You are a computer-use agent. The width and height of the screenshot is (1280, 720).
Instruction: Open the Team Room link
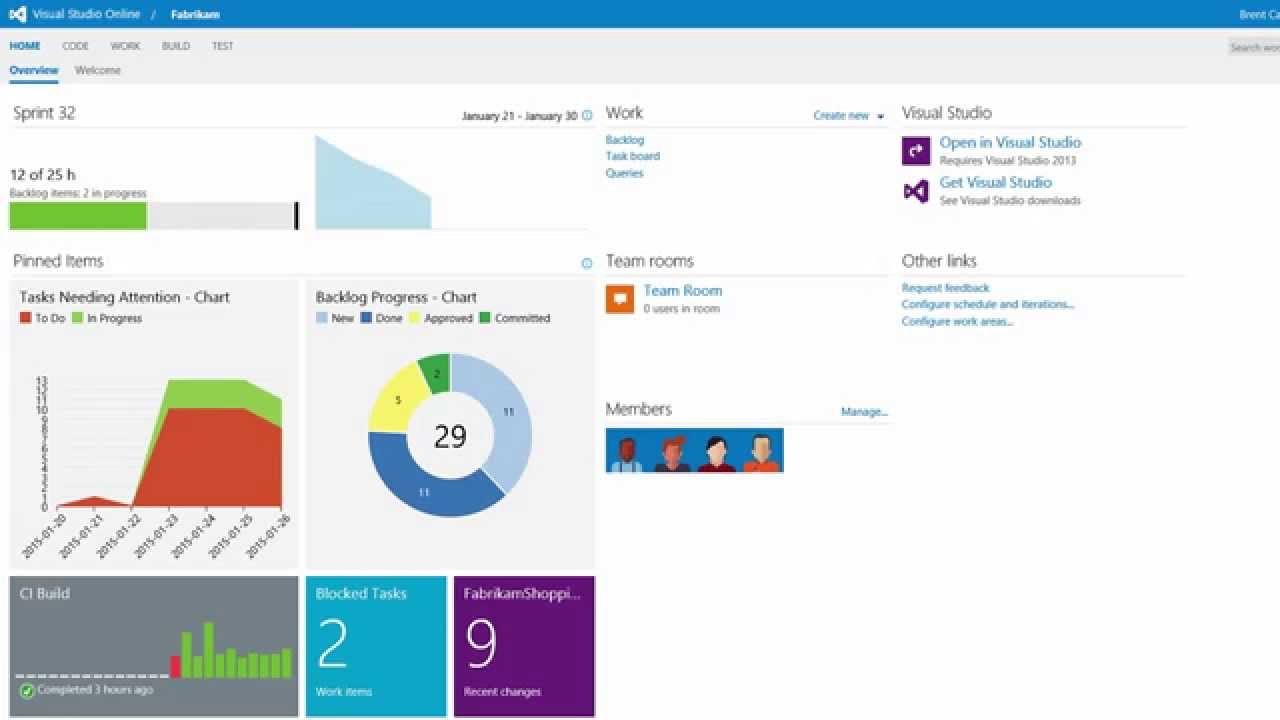click(683, 291)
